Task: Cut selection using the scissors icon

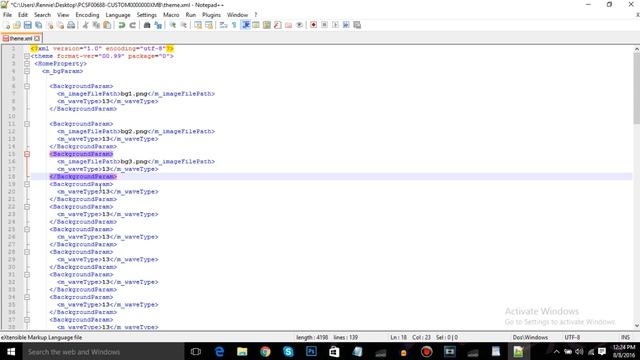Action: click(85, 25)
